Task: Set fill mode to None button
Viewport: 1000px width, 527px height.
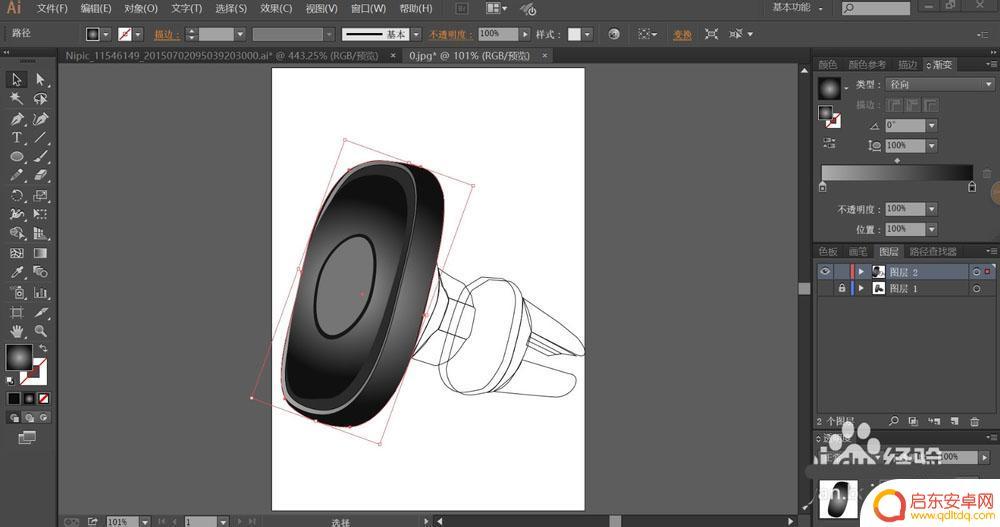Action: [x=43, y=398]
